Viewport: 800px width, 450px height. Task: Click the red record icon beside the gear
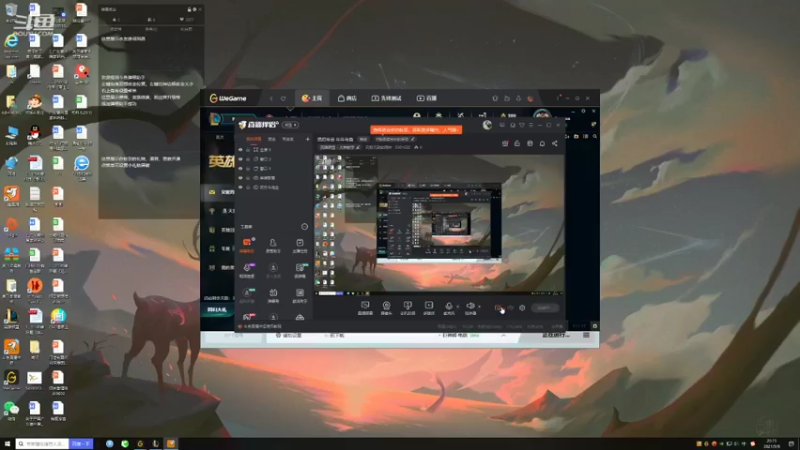pos(498,308)
